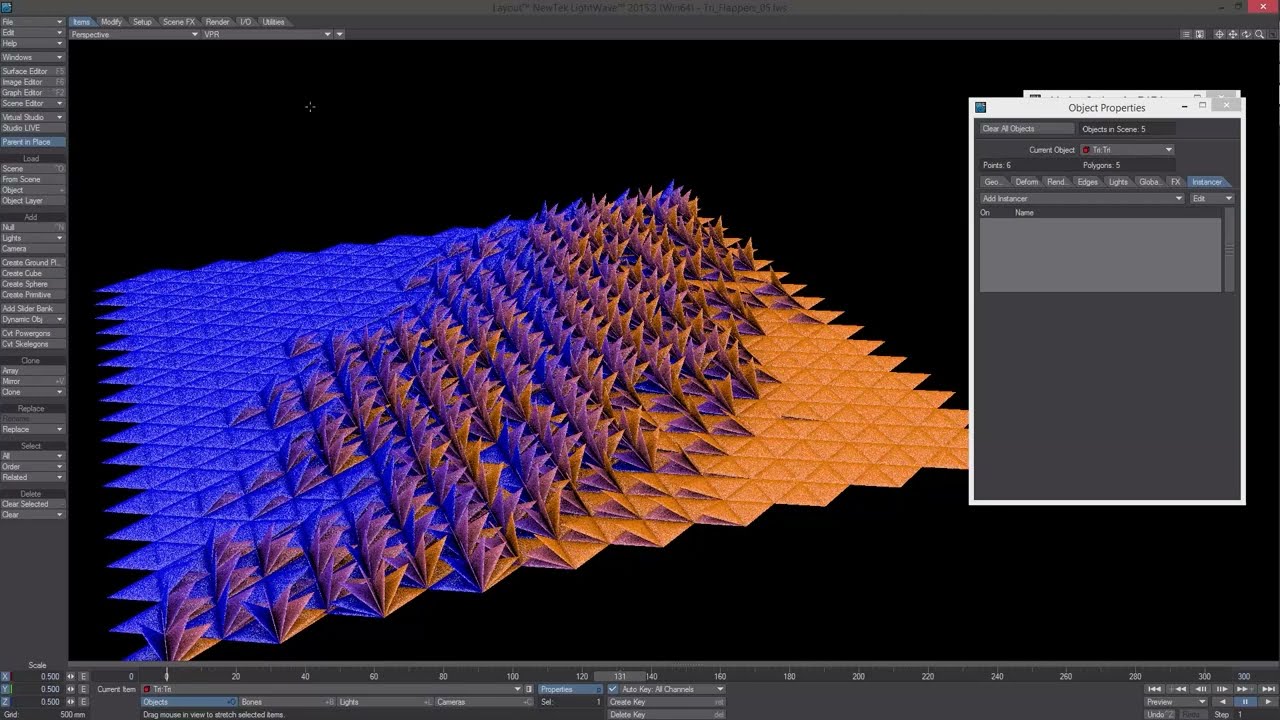Switch to Cameras edit mode
Viewport: 1280px width, 720px height.
(484, 702)
